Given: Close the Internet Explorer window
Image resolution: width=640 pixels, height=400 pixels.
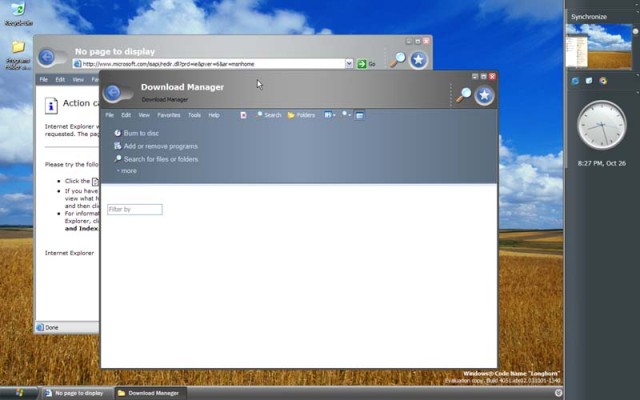Looking at the screenshot, I should (426, 41).
